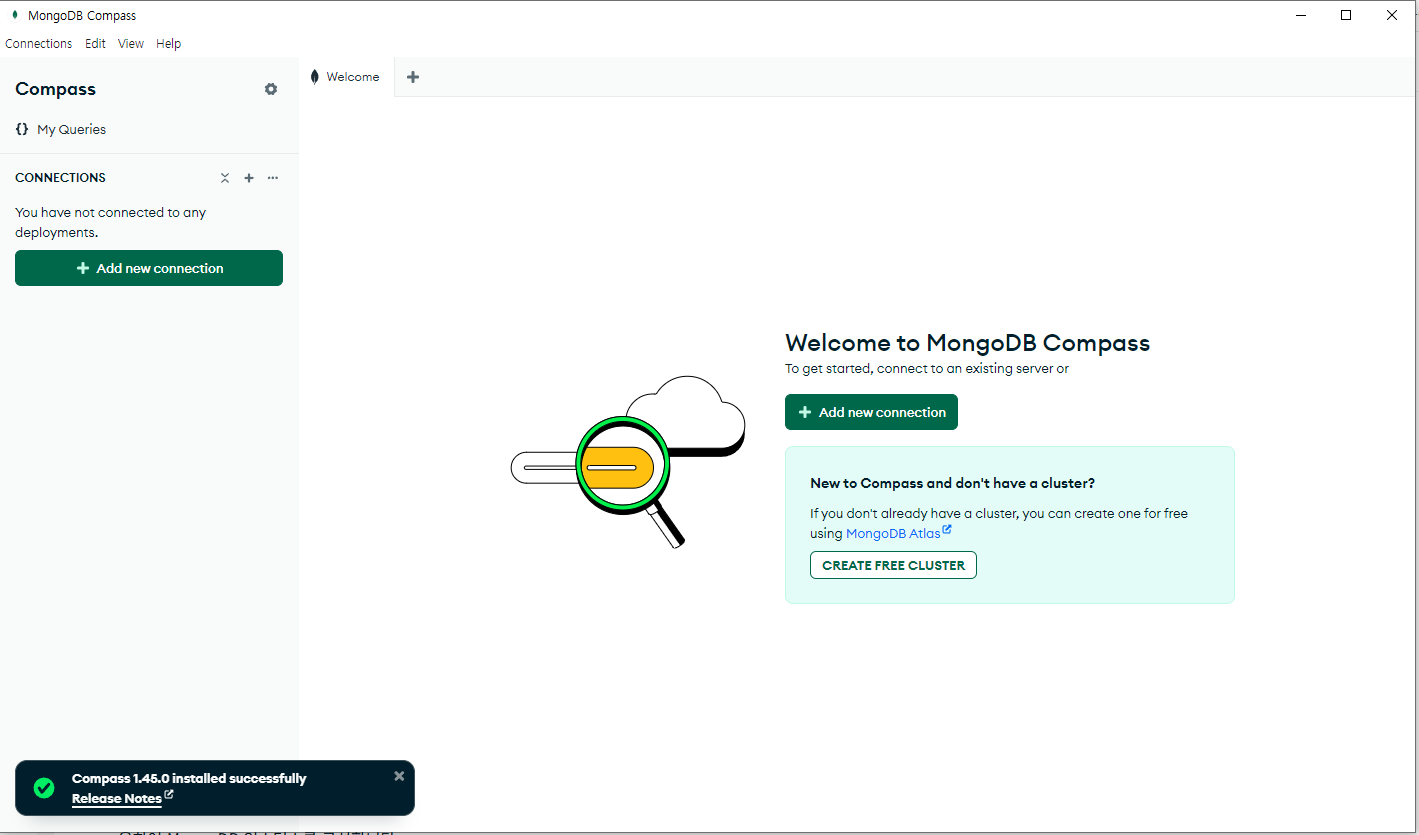Click the CONNECTIONS section header
This screenshot has width=1419, height=835.
click(x=60, y=178)
